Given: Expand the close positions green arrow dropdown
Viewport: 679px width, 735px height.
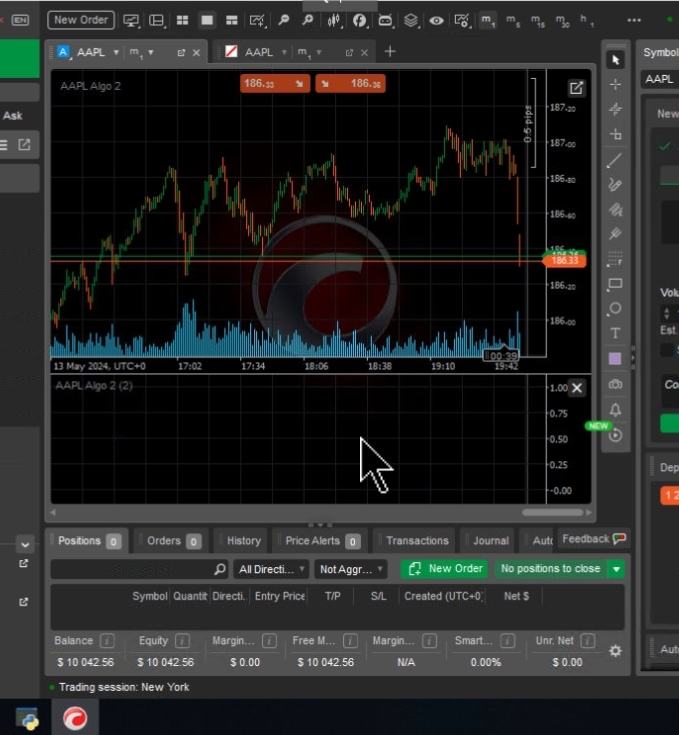Looking at the screenshot, I should (617, 569).
